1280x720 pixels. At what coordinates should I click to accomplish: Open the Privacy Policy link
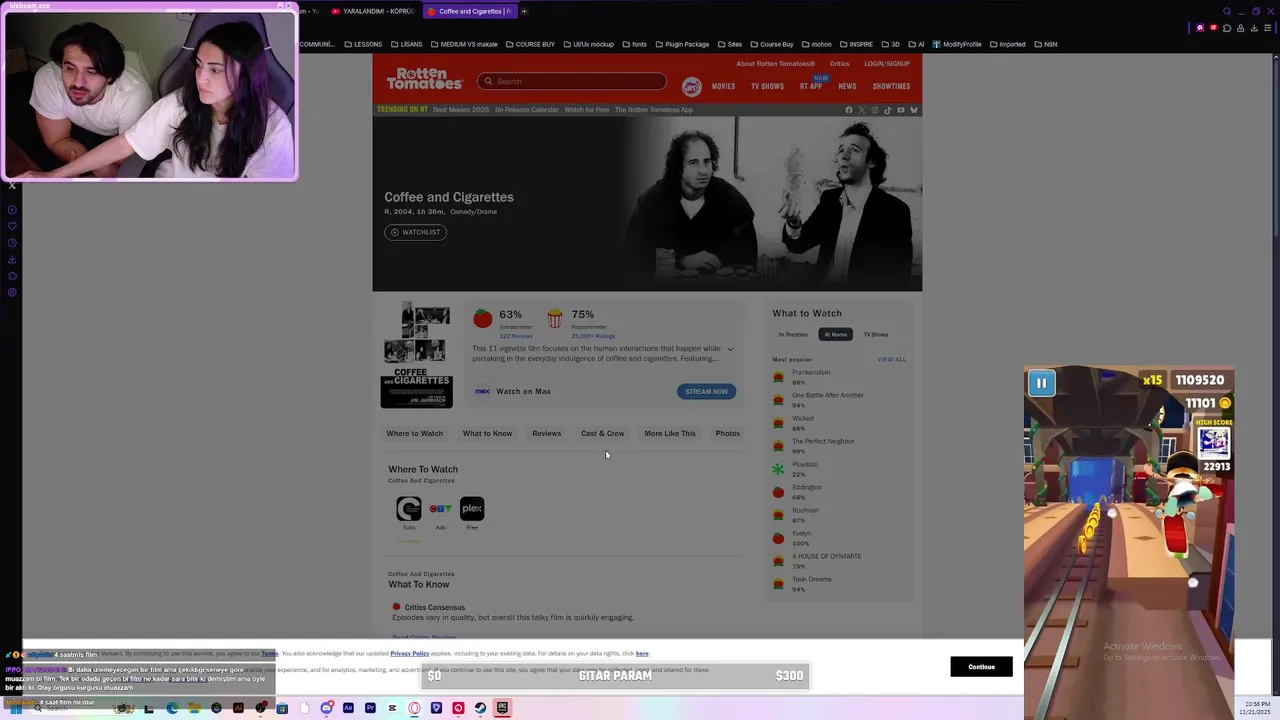[410, 653]
